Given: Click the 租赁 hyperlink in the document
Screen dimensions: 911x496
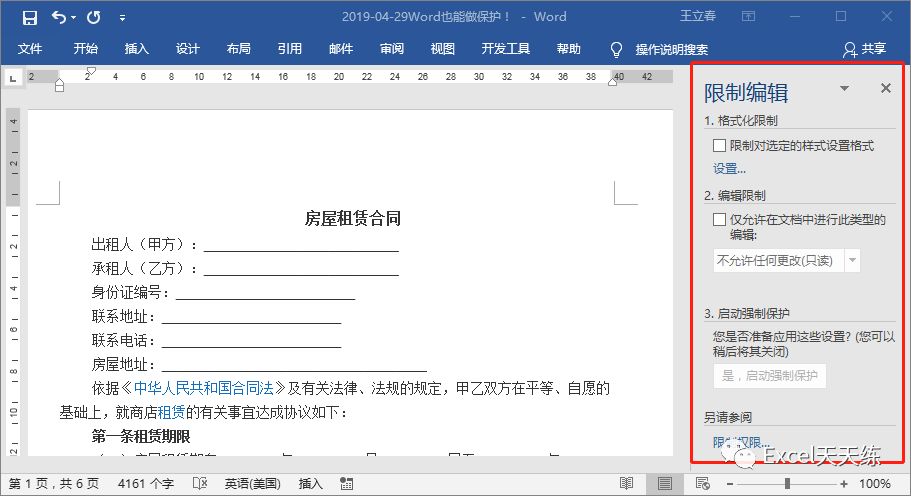Looking at the screenshot, I should pos(171,412).
